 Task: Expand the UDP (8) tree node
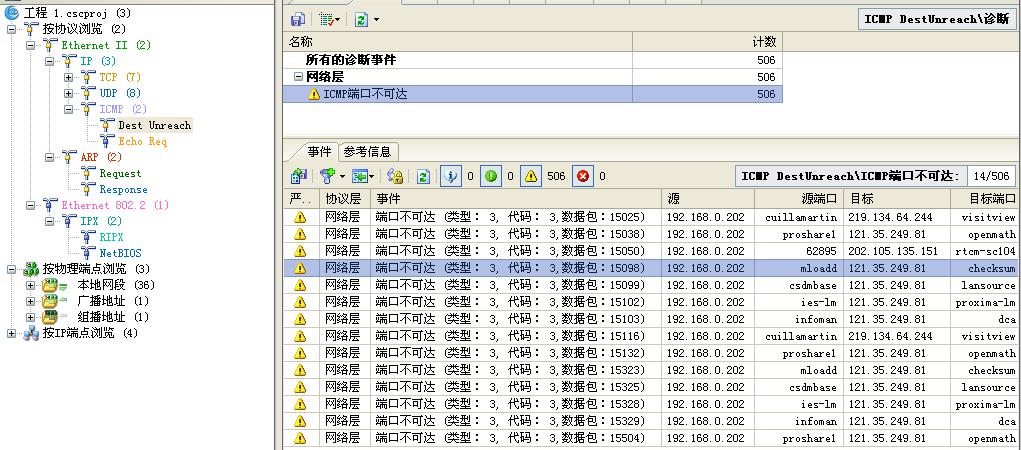pyautogui.click(x=68, y=93)
